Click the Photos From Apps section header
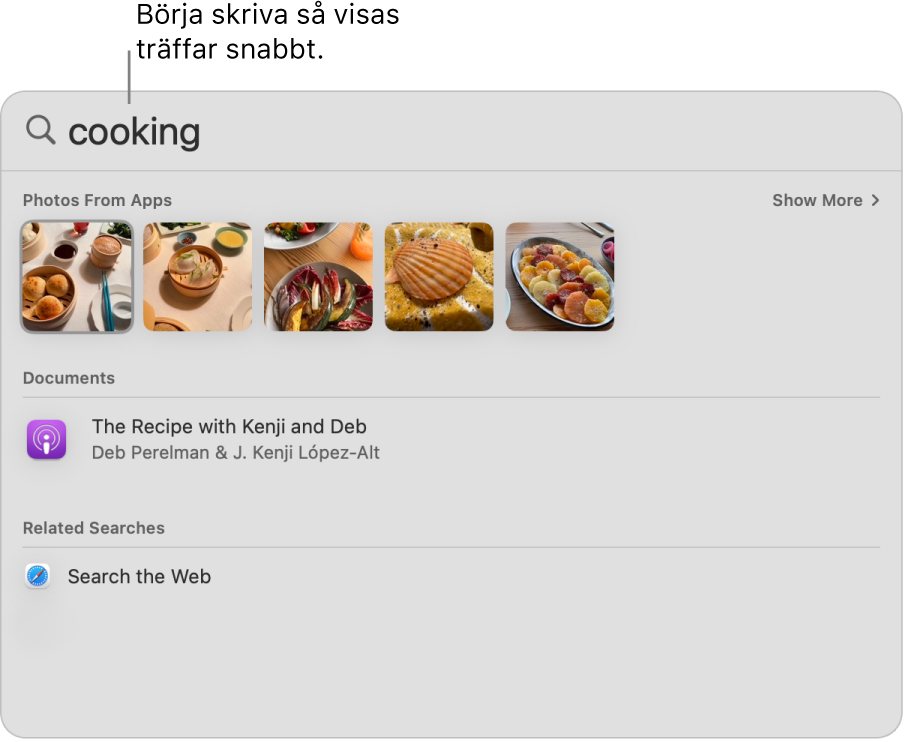 point(97,200)
